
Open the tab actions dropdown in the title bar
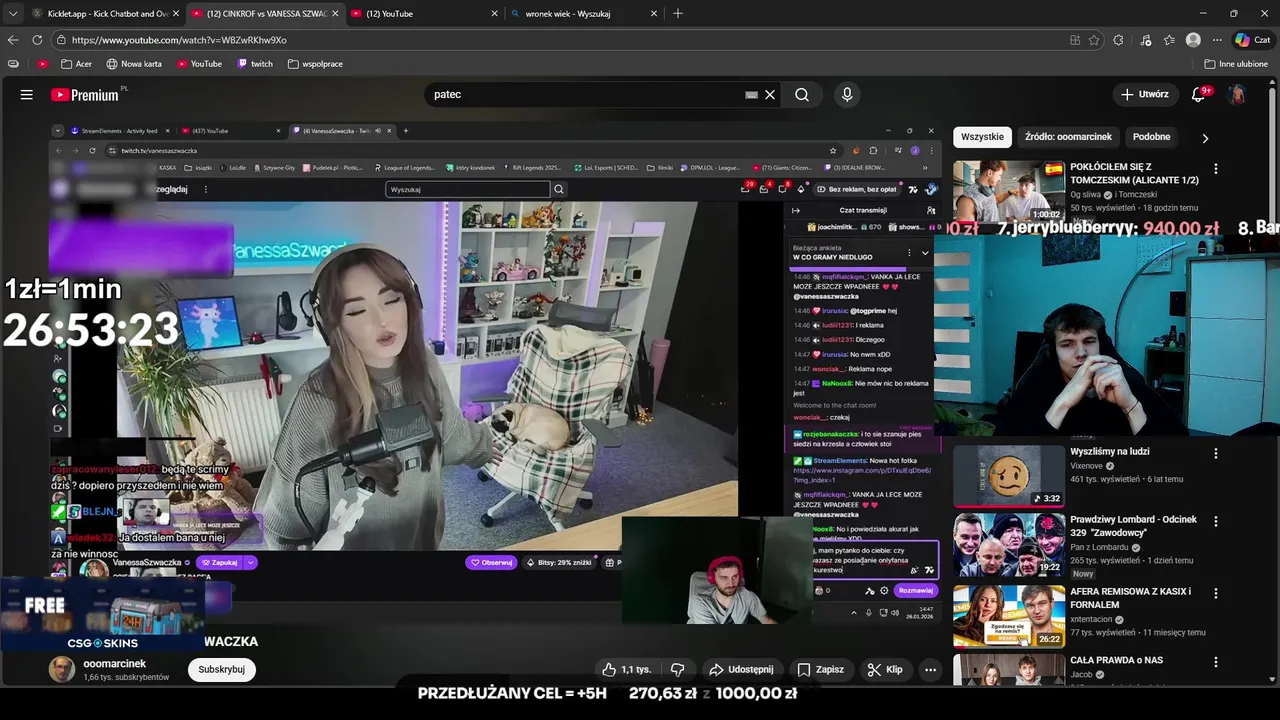pyautogui.click(x=13, y=13)
